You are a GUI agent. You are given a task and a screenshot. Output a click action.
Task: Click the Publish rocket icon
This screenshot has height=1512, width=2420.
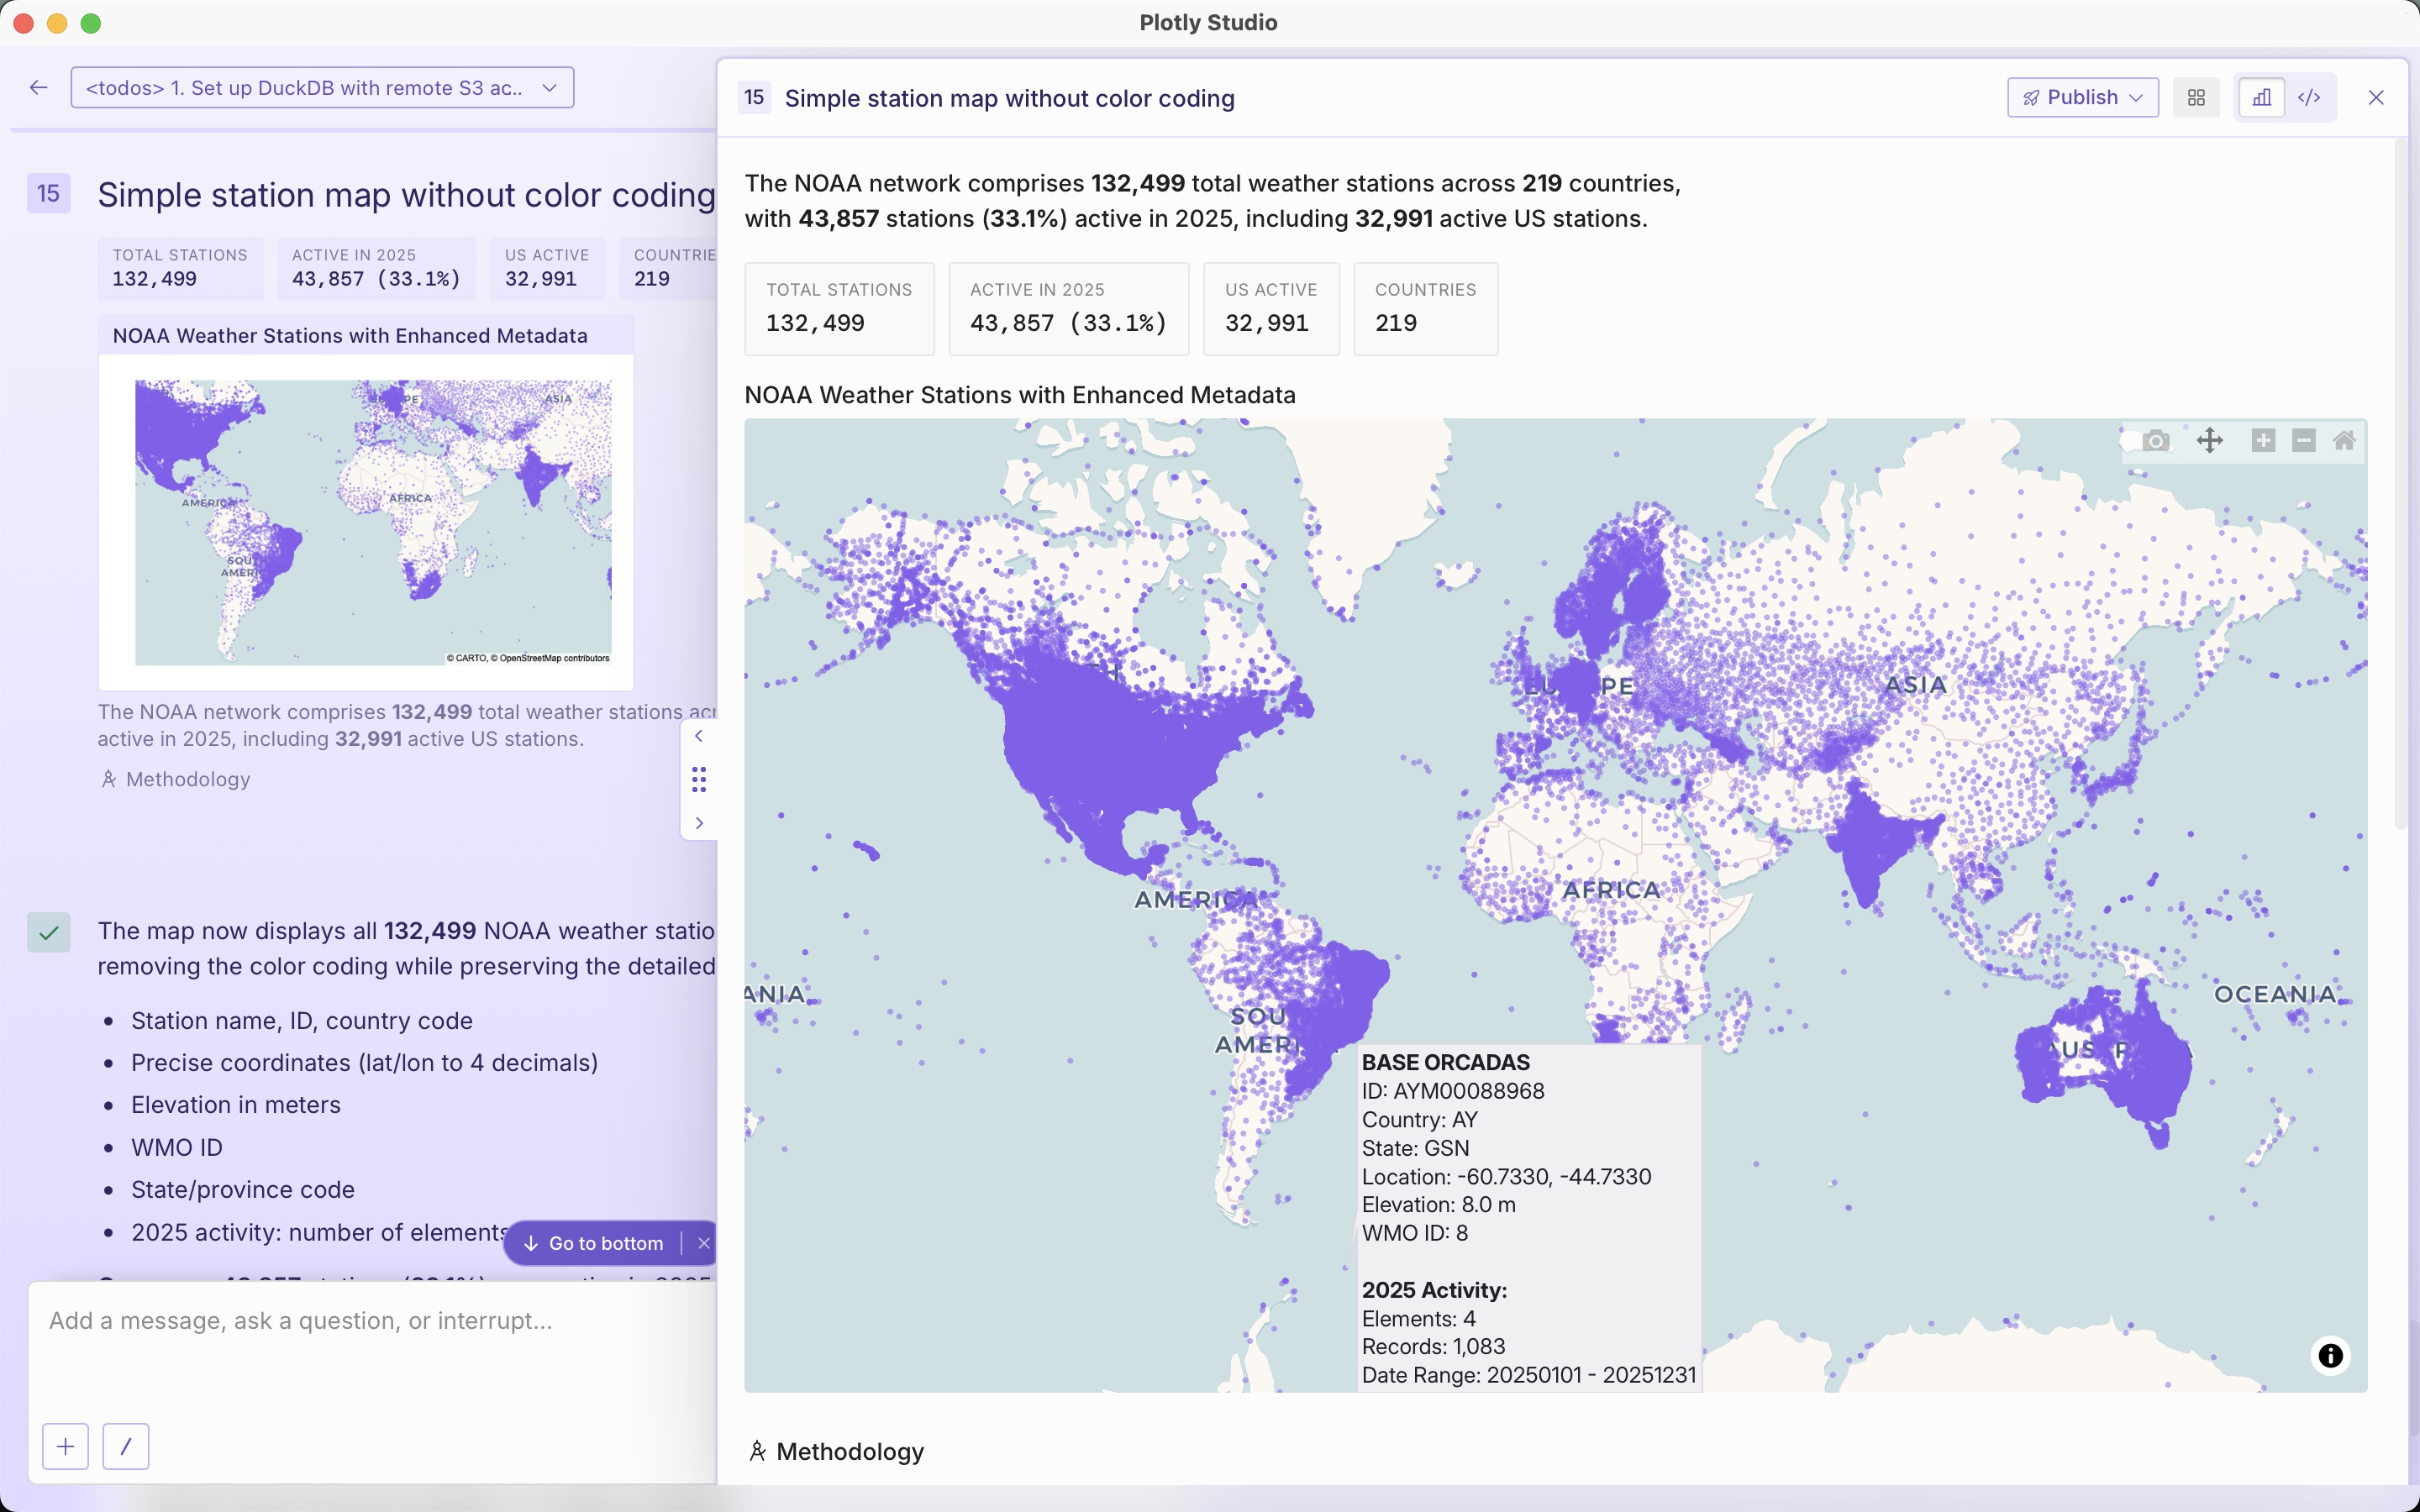click(2031, 98)
